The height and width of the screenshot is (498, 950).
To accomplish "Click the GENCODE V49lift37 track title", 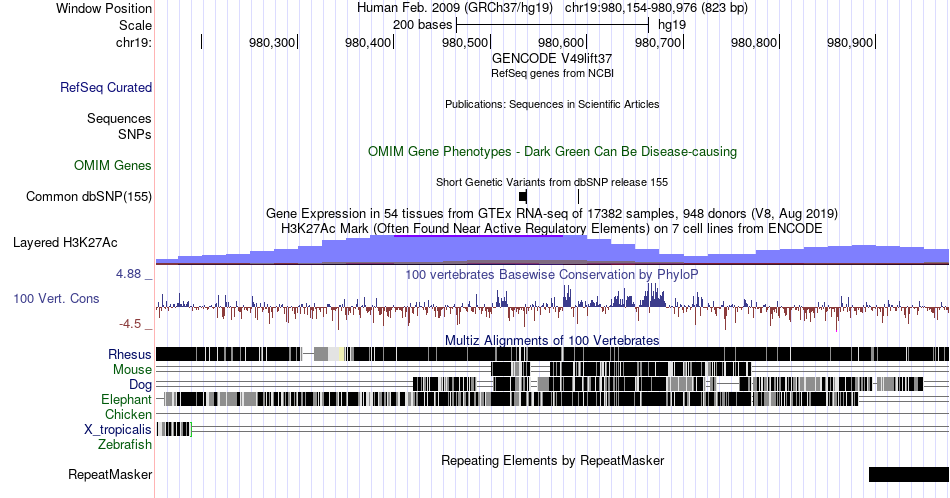I will point(552,59).
